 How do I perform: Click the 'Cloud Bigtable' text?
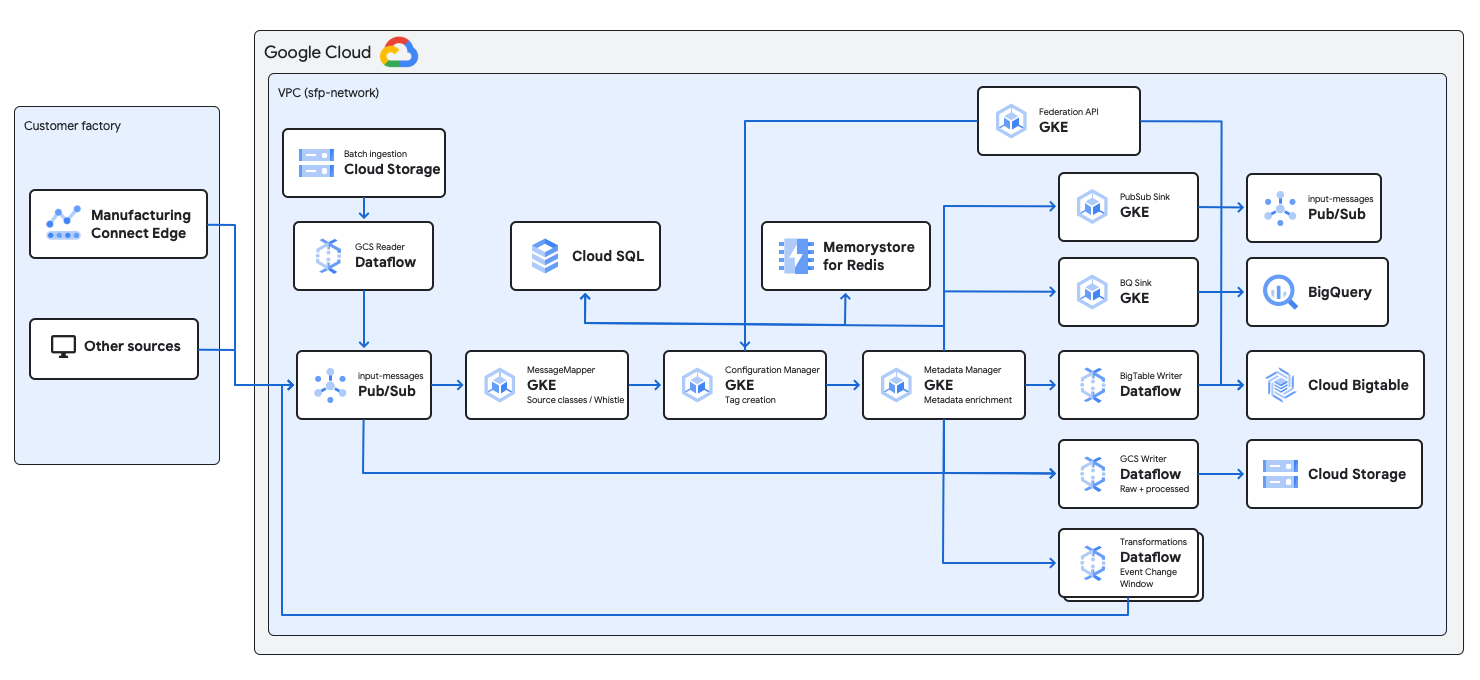coord(1358,385)
